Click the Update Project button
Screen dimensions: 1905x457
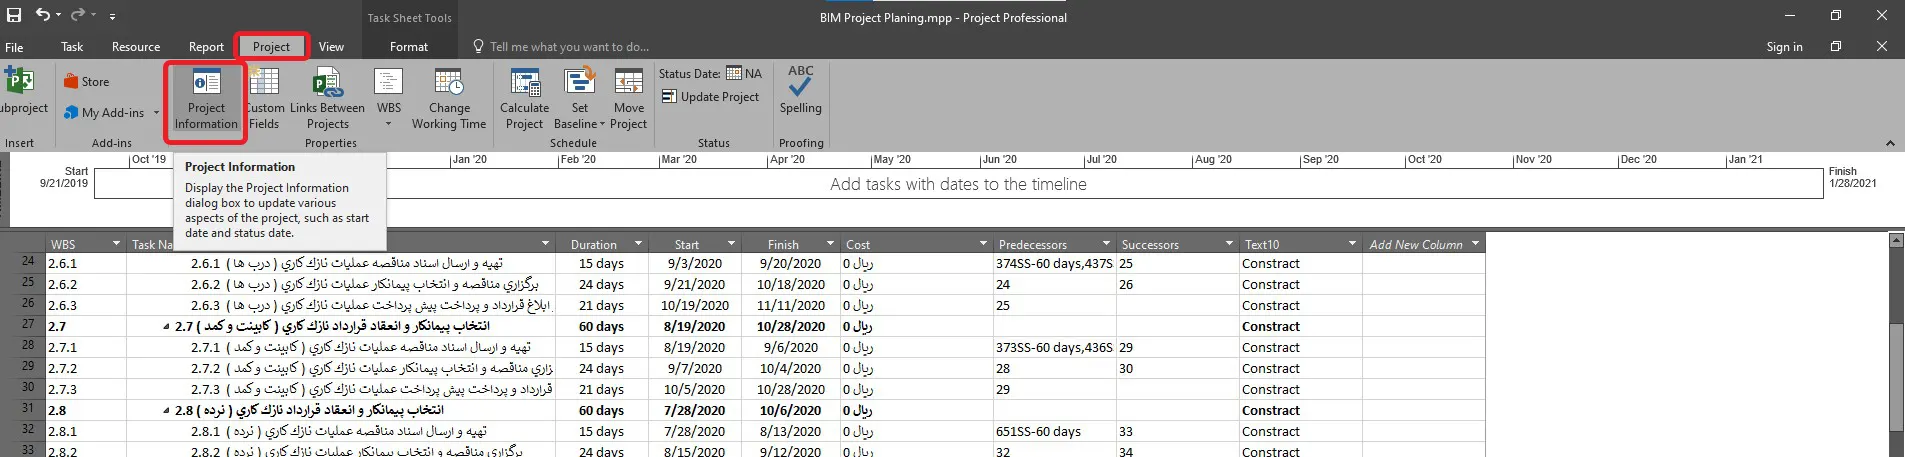710,97
